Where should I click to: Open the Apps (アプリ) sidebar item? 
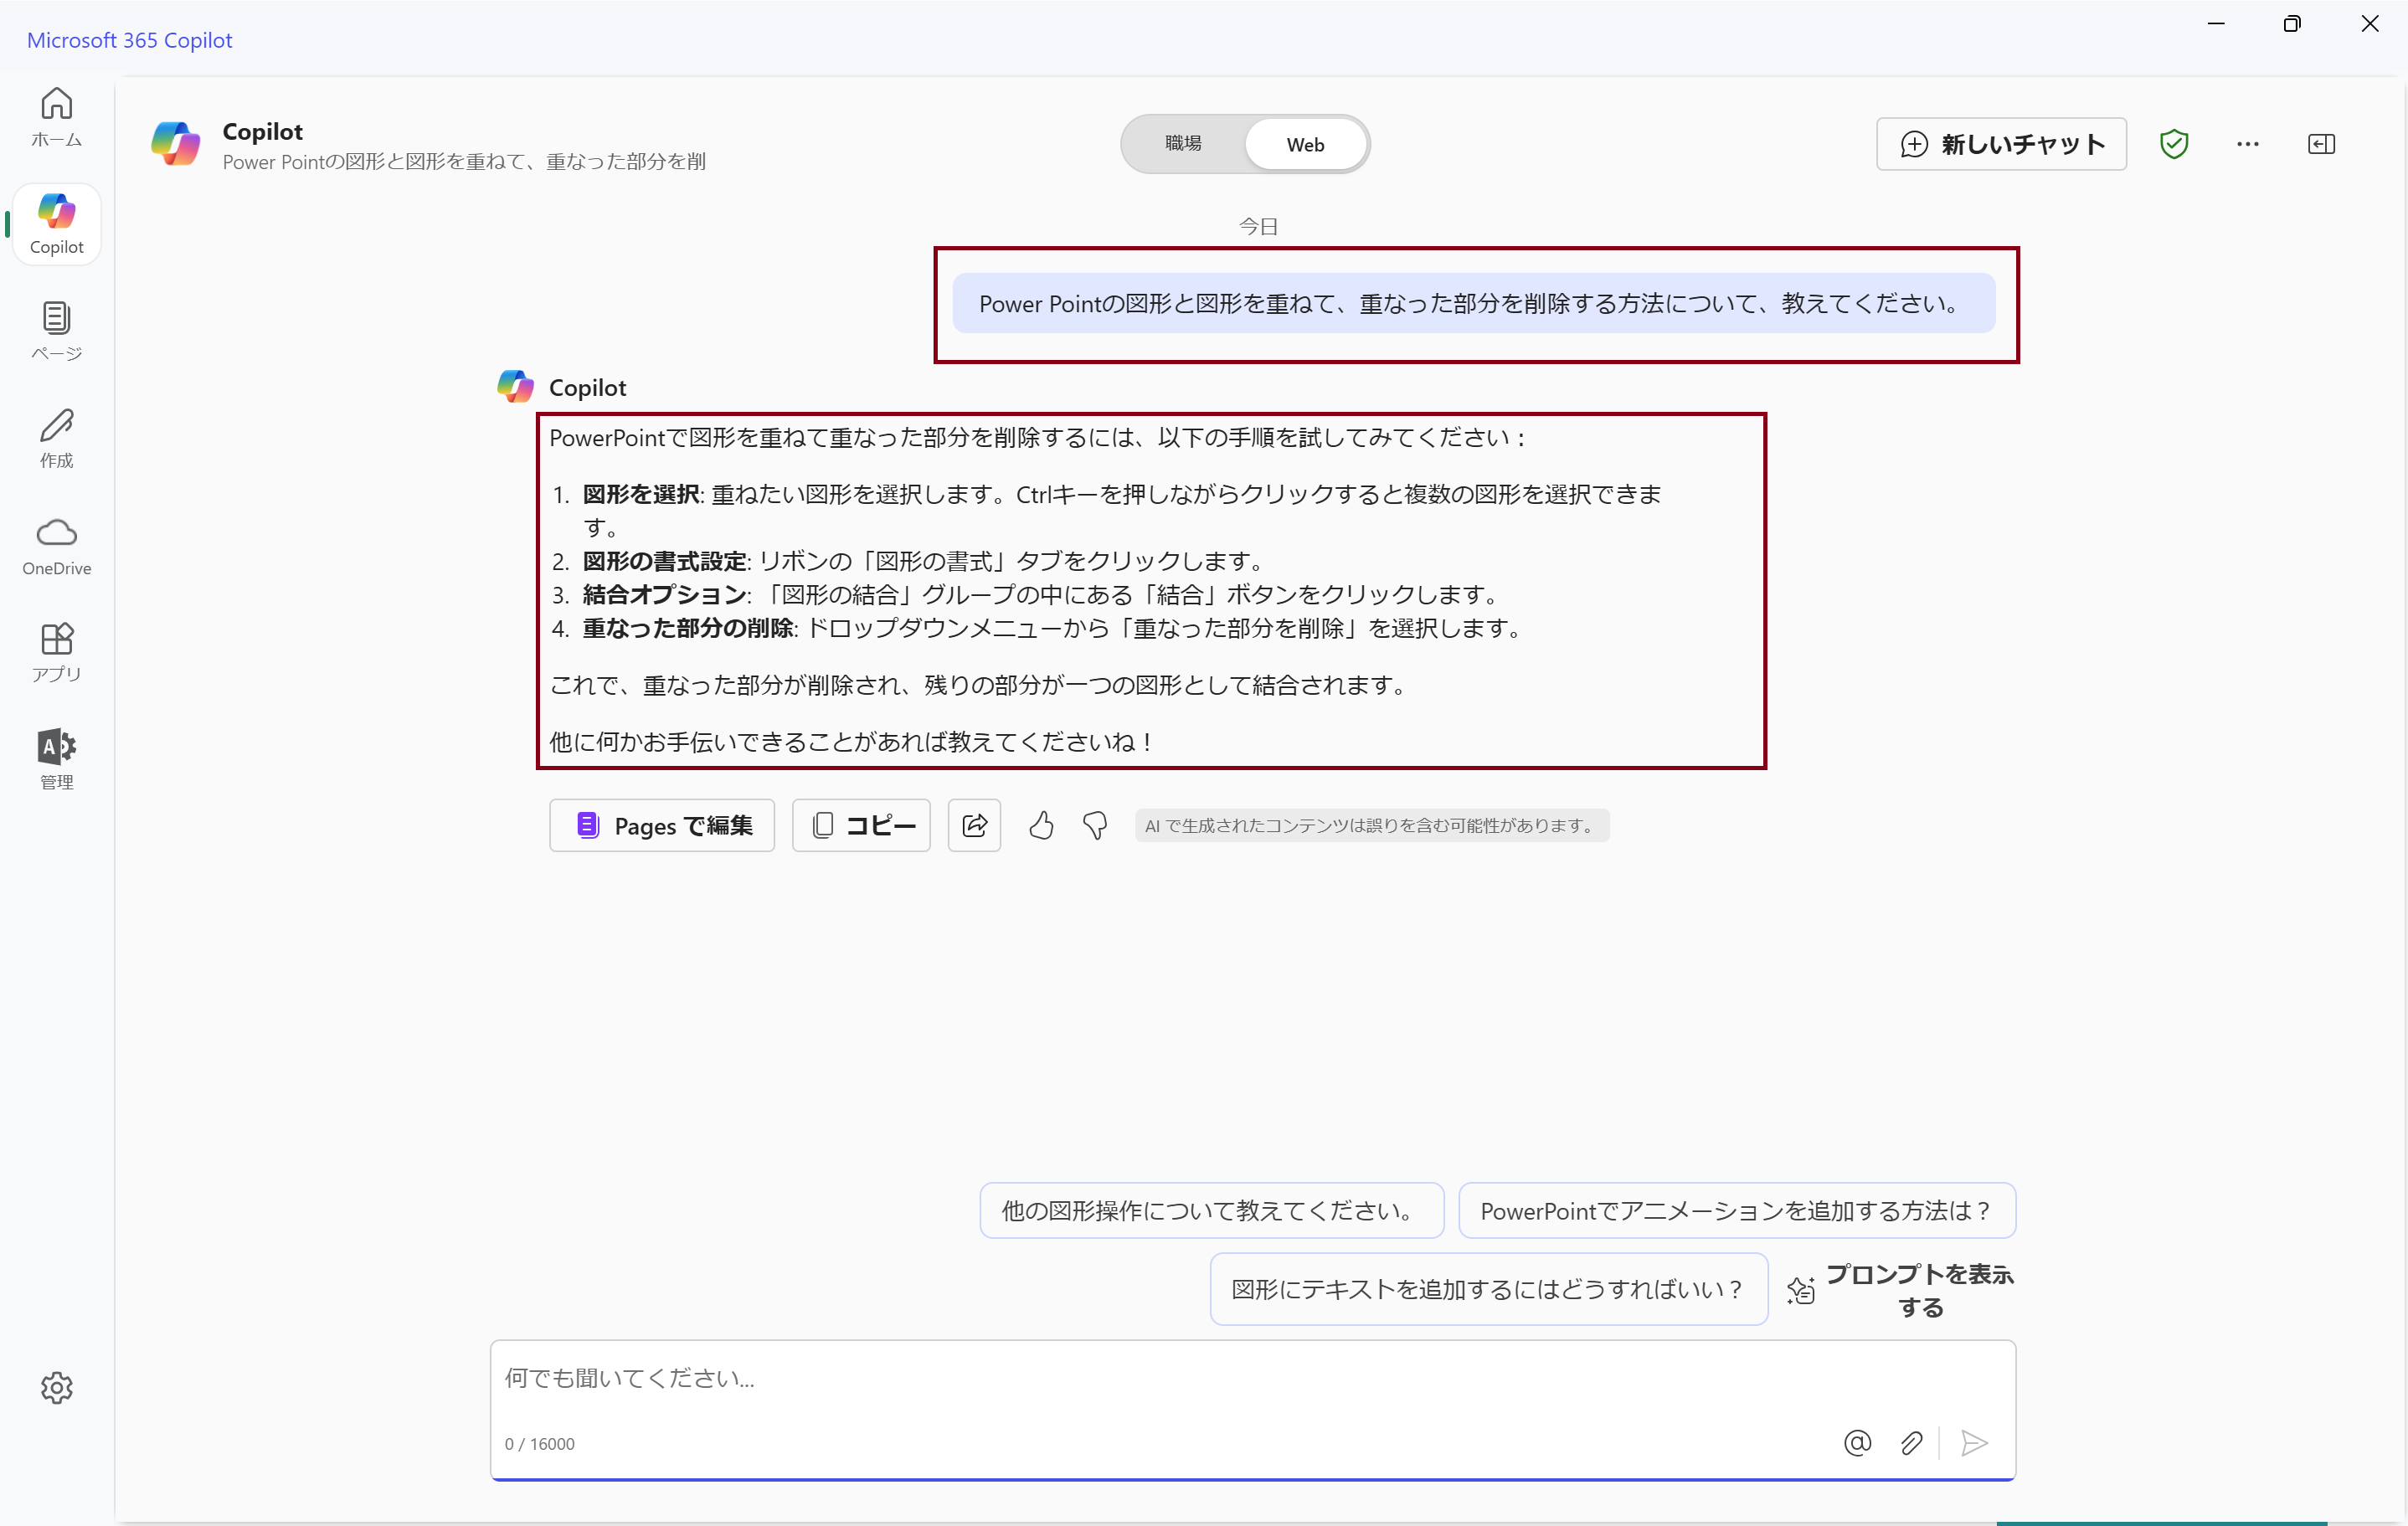pyautogui.click(x=57, y=653)
